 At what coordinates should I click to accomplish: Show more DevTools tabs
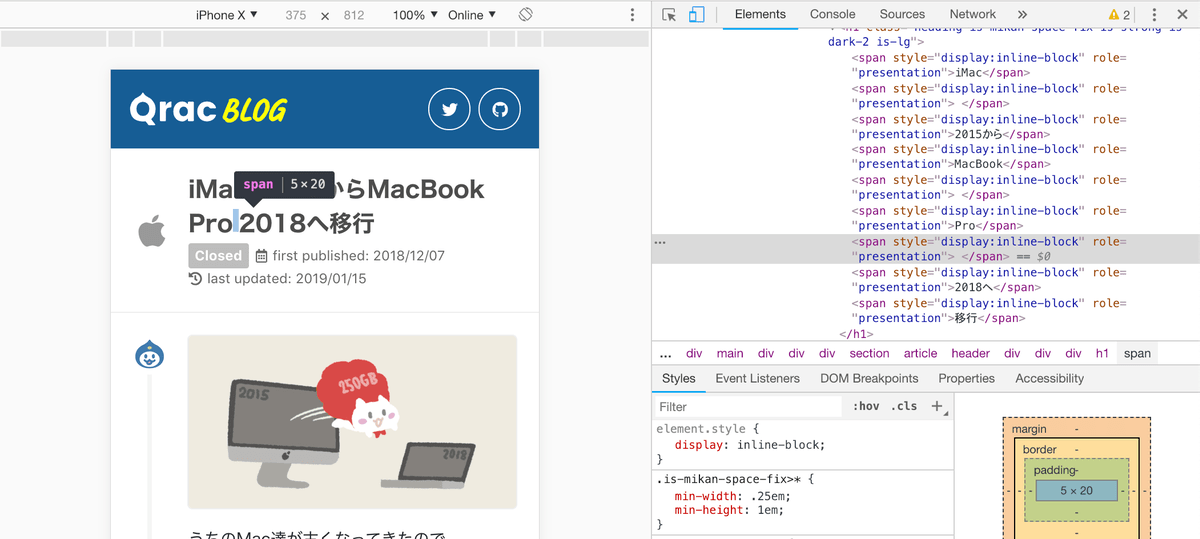coord(1022,15)
